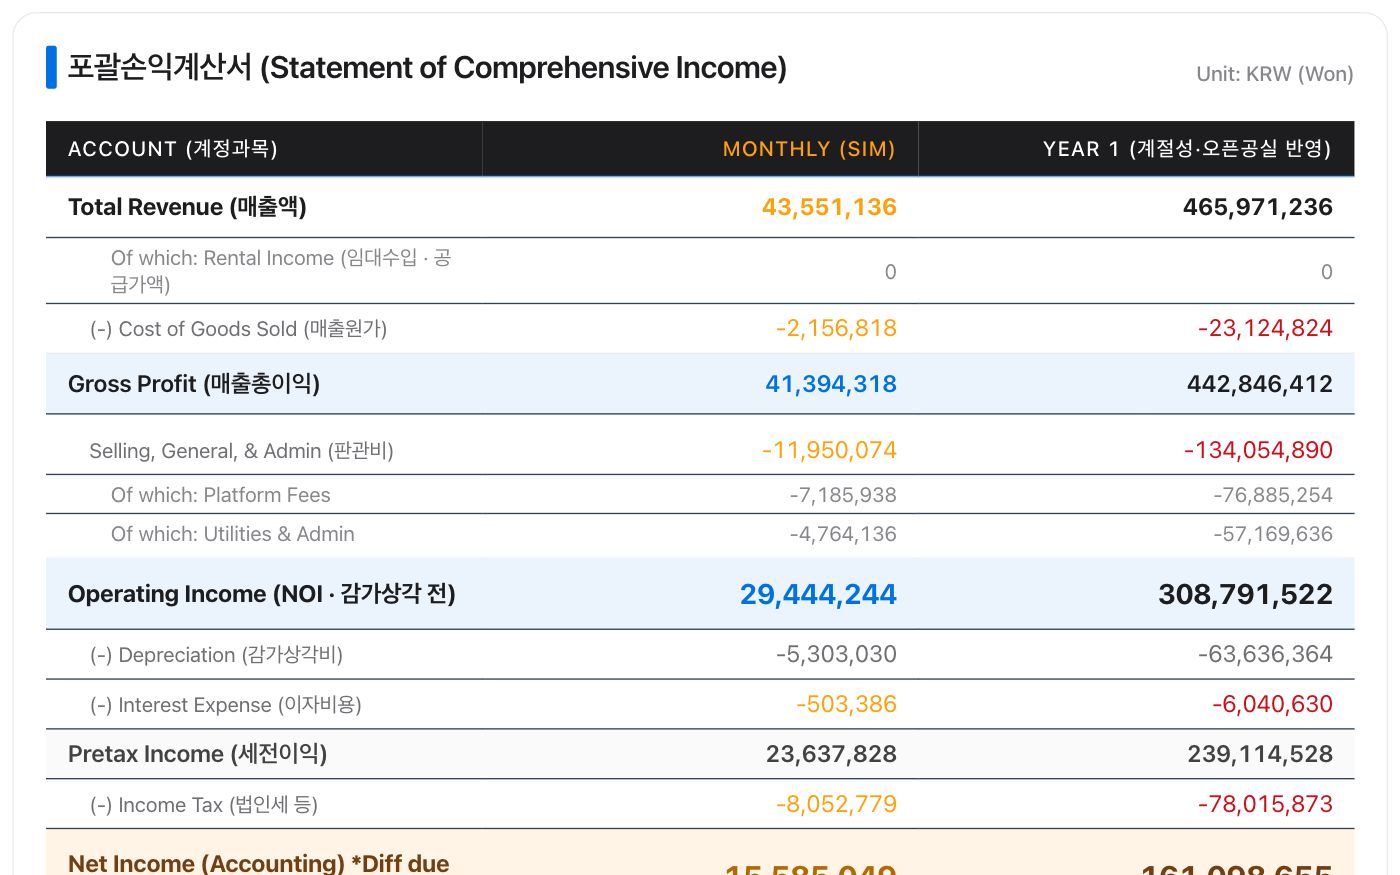Select the Pretax Income (세전이익) label
1400x875 pixels.
198,754
